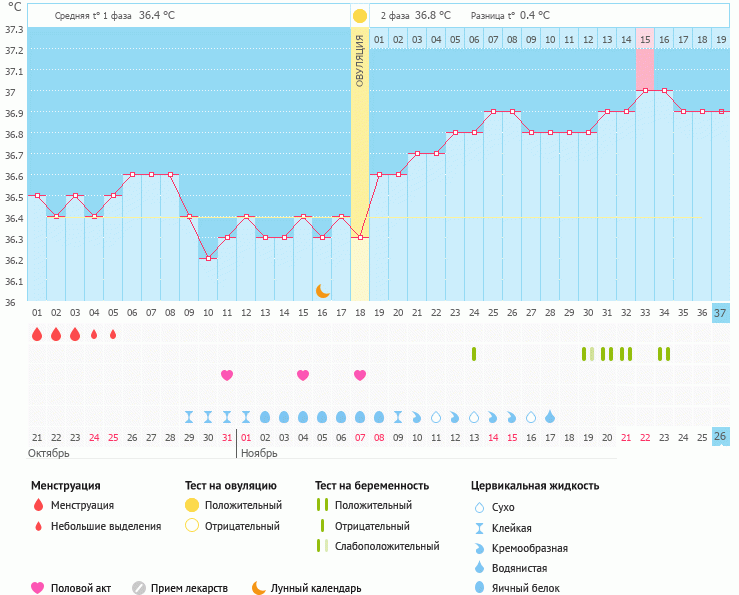Click the lunar calendar moon on day 16
This screenshot has height=595, width=739.
coord(322,290)
